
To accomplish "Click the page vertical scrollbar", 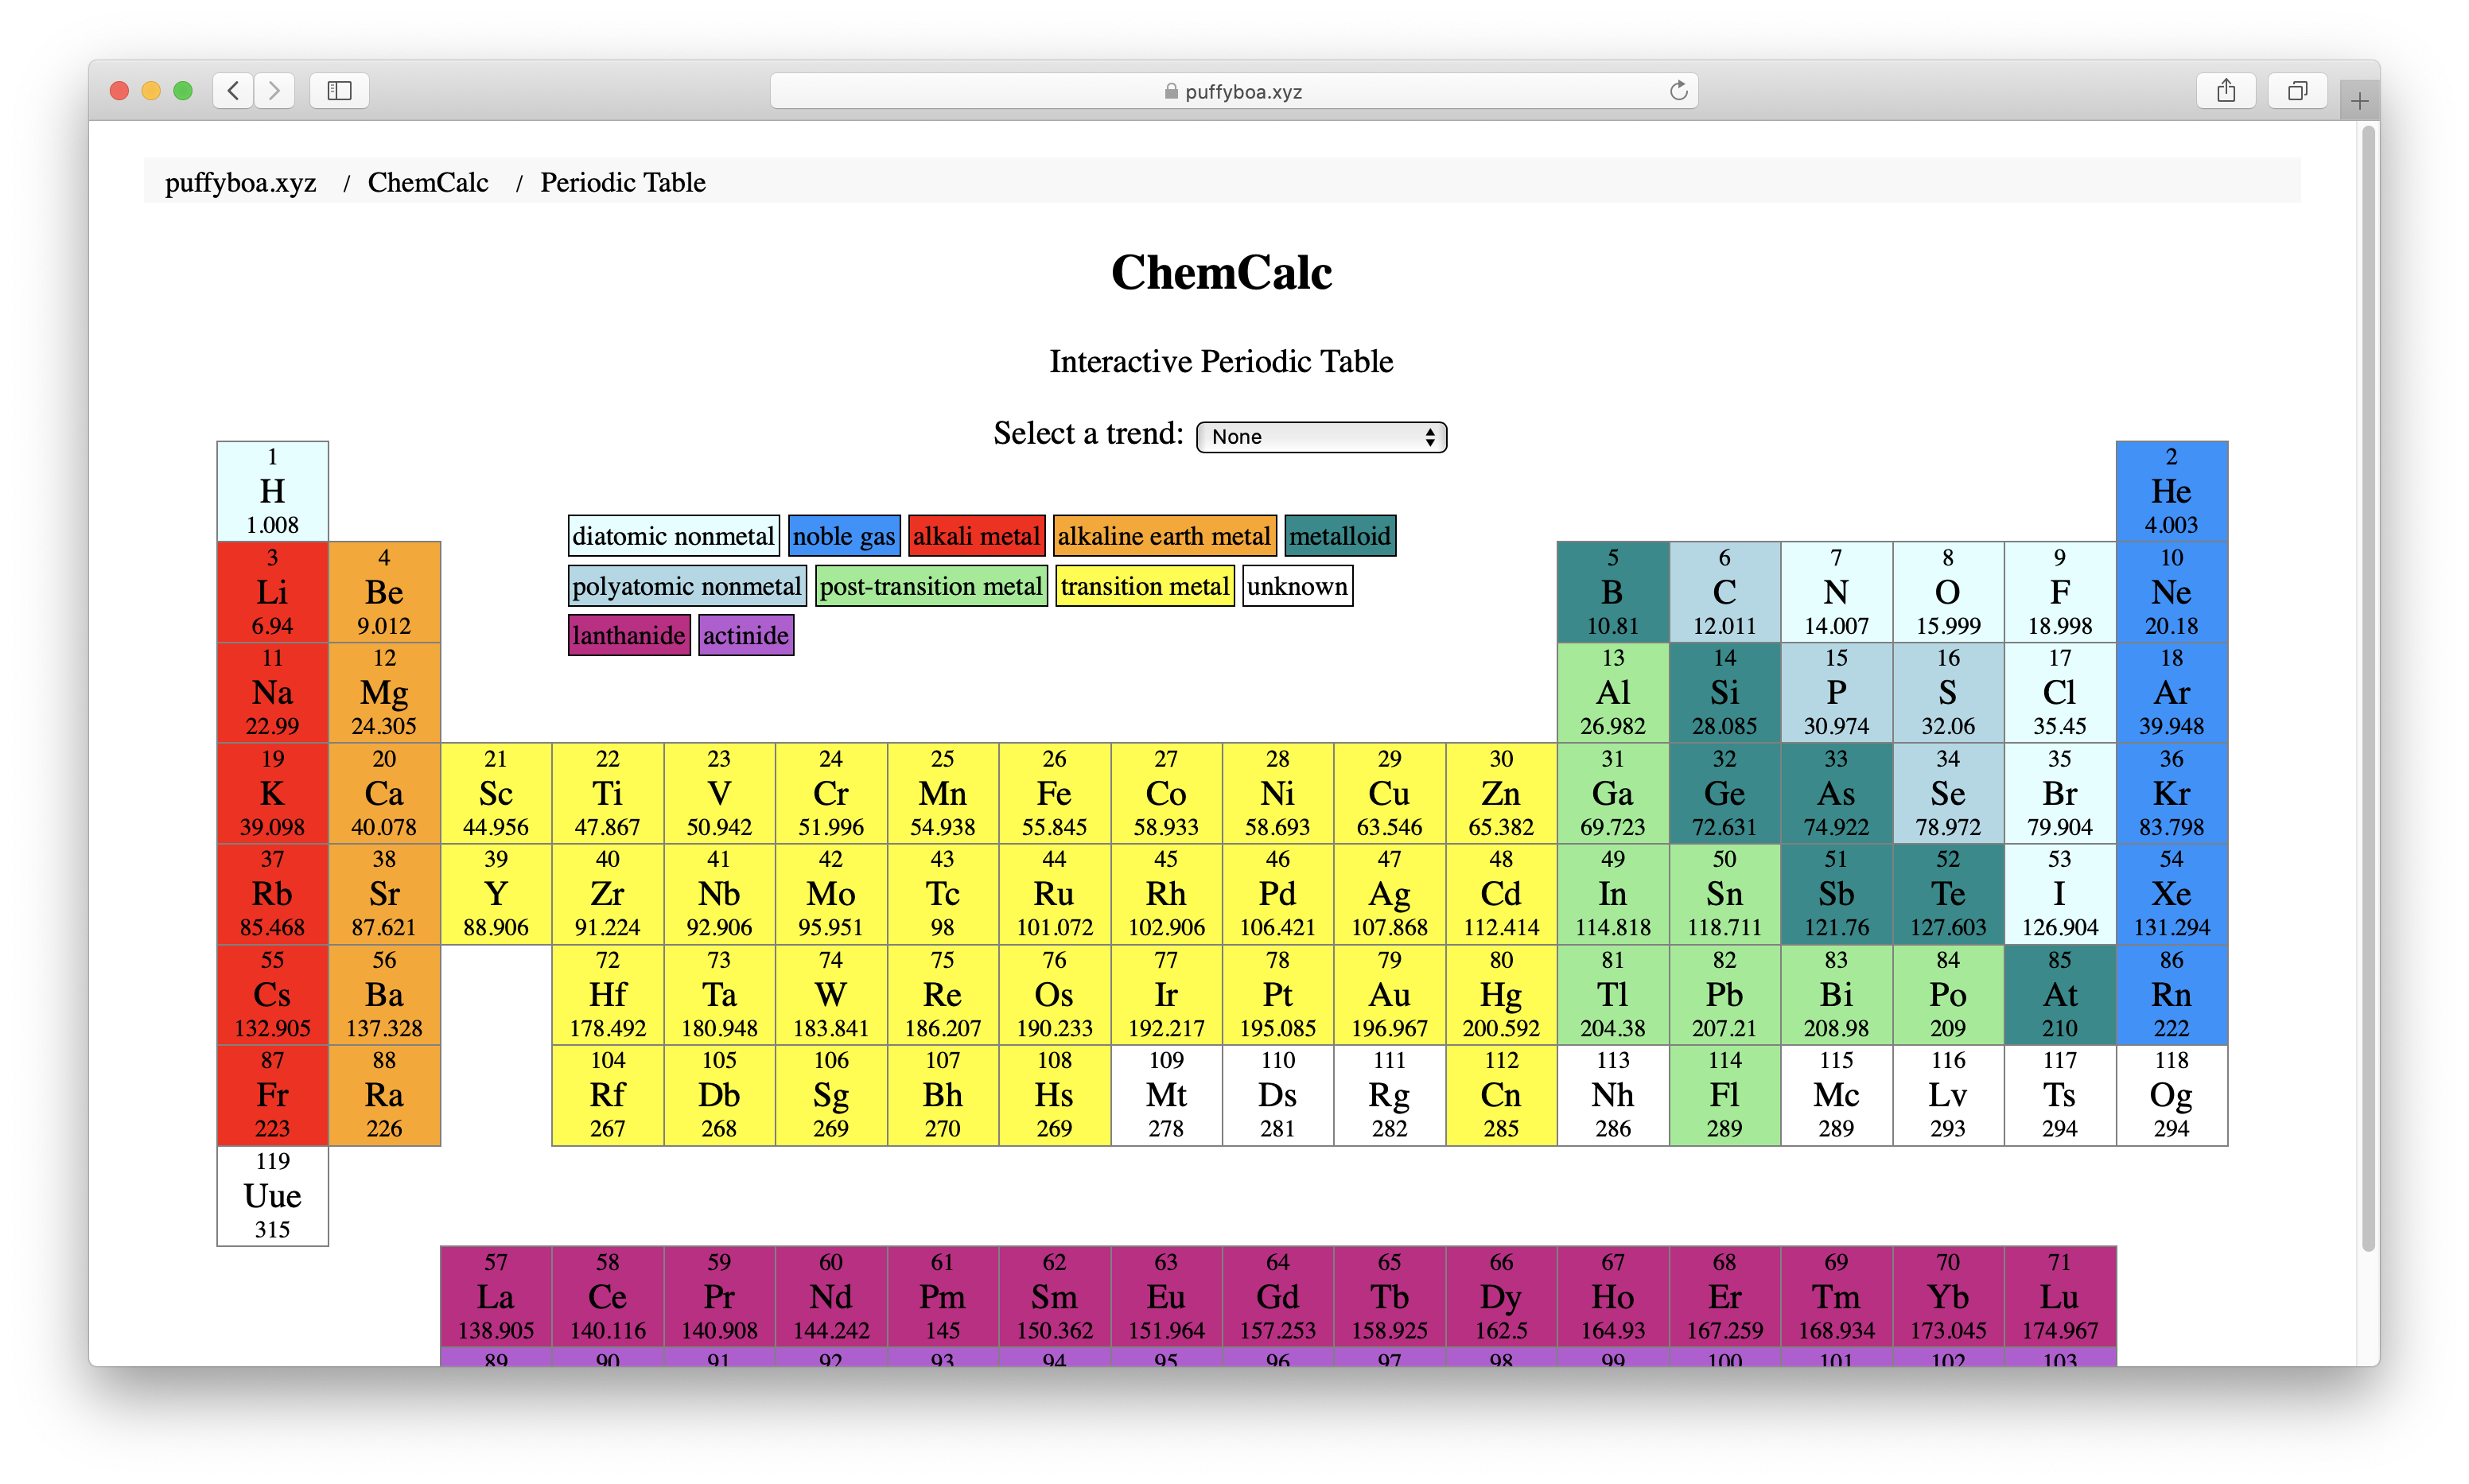I will coord(2367,688).
